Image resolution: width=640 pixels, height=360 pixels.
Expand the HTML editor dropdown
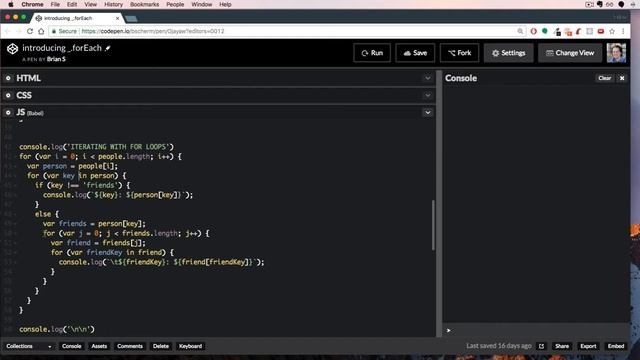pos(427,78)
